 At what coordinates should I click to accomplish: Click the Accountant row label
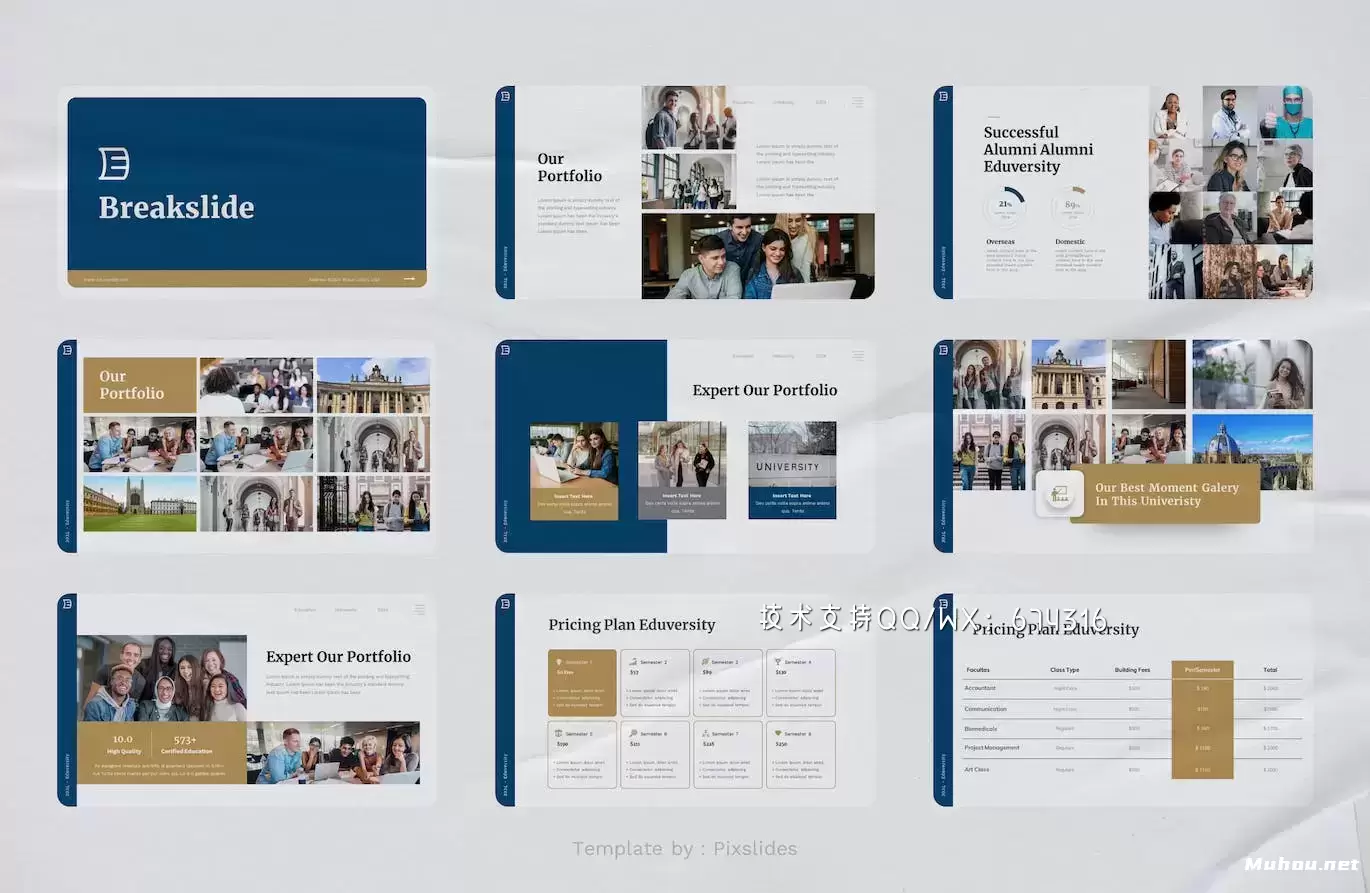pos(980,688)
